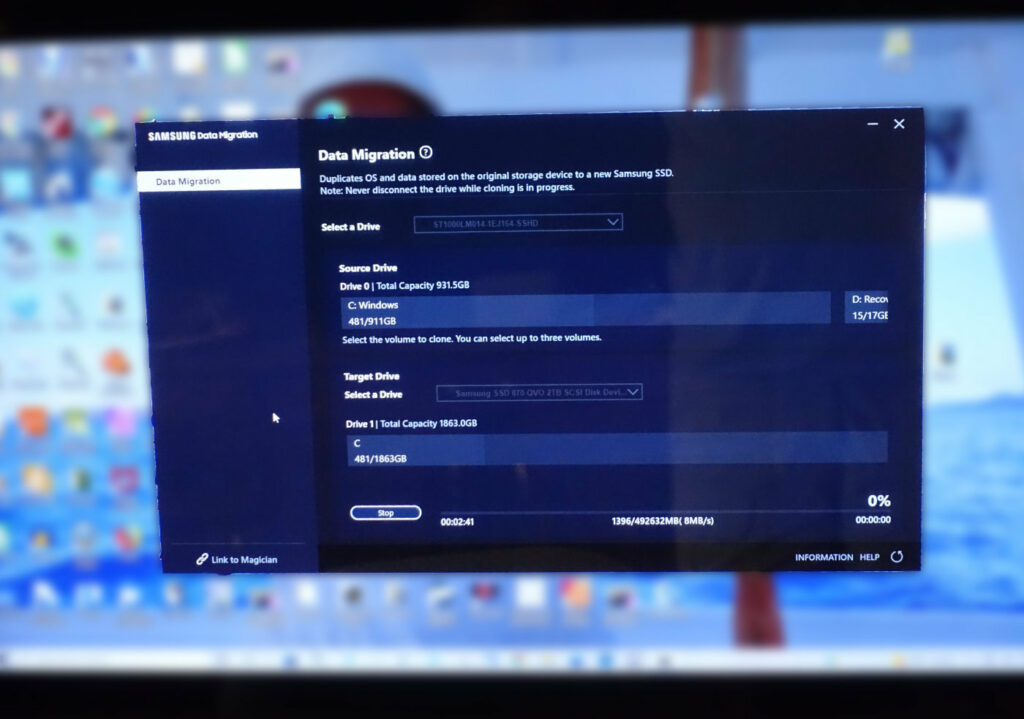Click the "1396/492632MB( 8MB/s)" transfer status
This screenshot has height=719, width=1024.
[x=662, y=521]
